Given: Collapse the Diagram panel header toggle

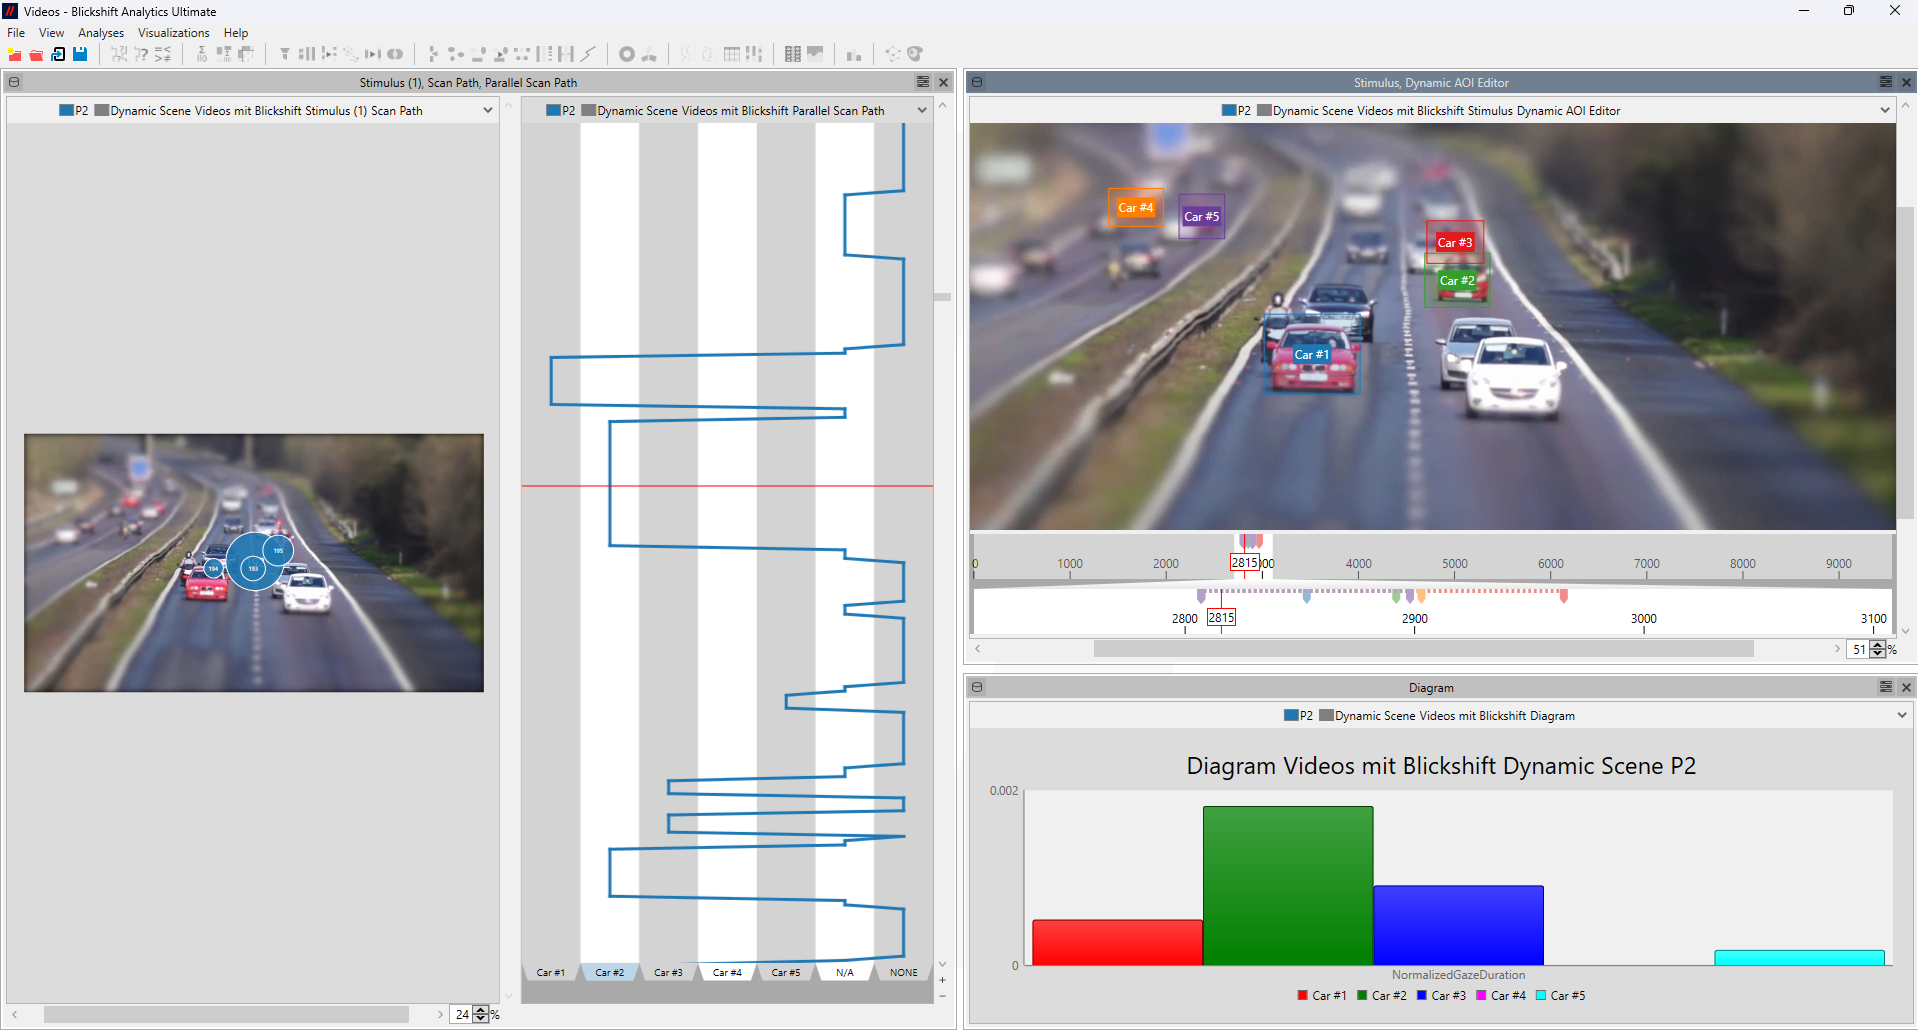Looking at the screenshot, I should tap(977, 687).
